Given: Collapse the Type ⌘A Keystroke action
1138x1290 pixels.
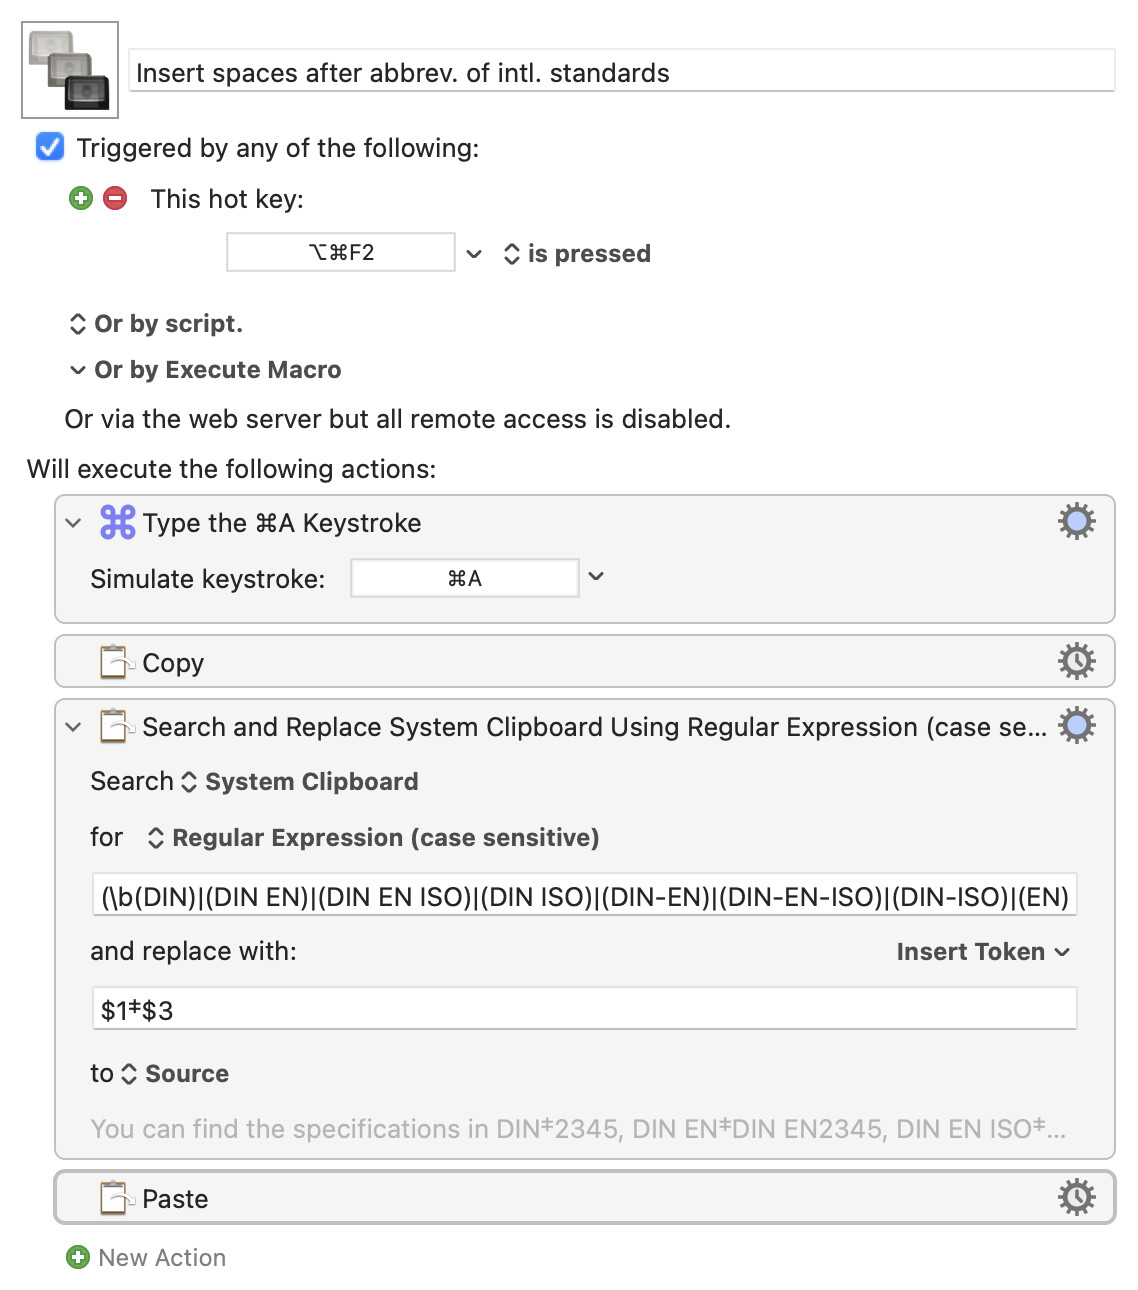Looking at the screenshot, I should click(73, 523).
